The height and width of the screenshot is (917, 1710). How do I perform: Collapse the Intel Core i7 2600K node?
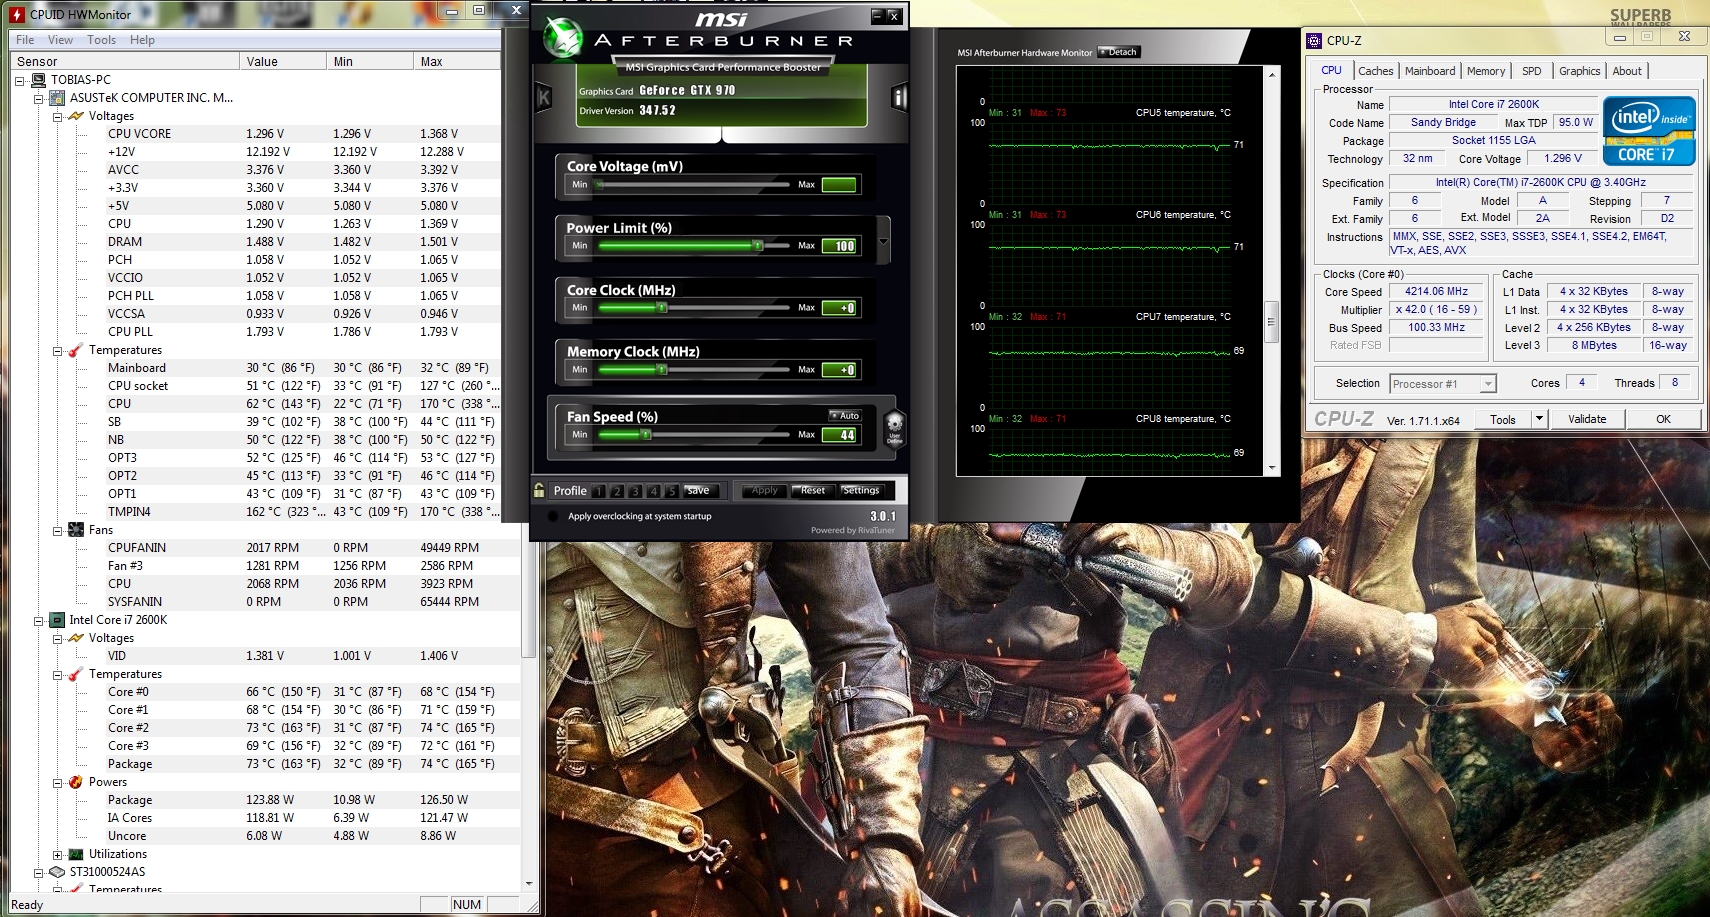pyautogui.click(x=39, y=620)
